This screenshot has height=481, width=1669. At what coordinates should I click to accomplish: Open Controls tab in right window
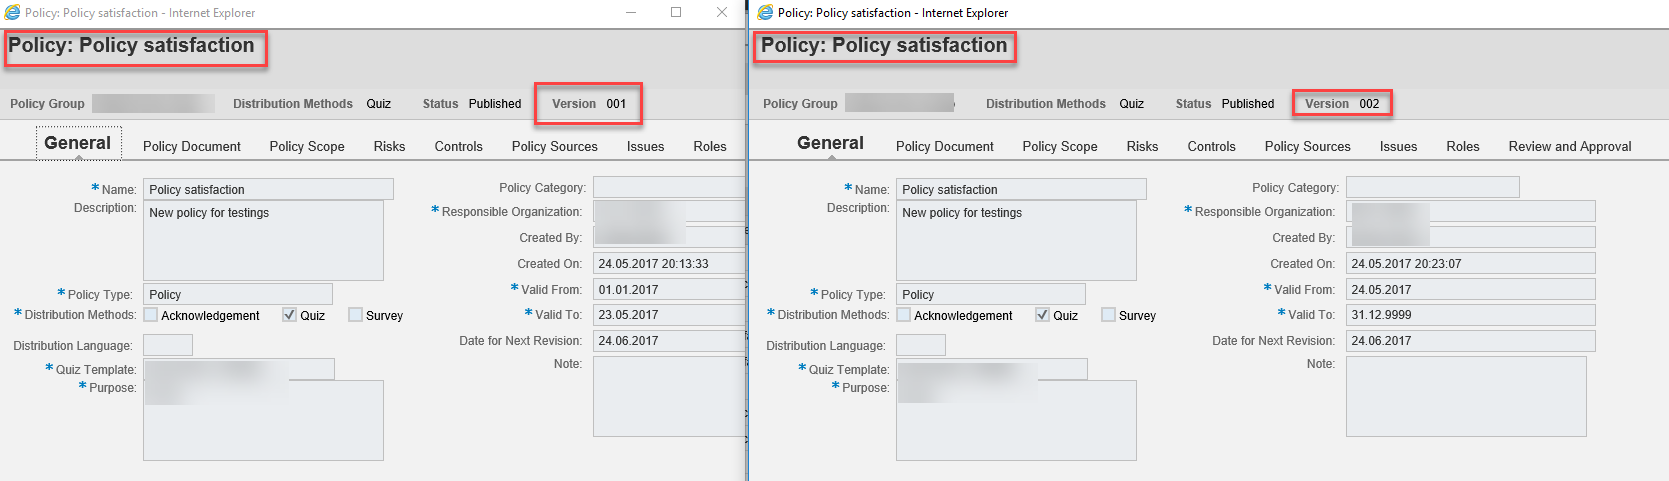[x=1212, y=146]
